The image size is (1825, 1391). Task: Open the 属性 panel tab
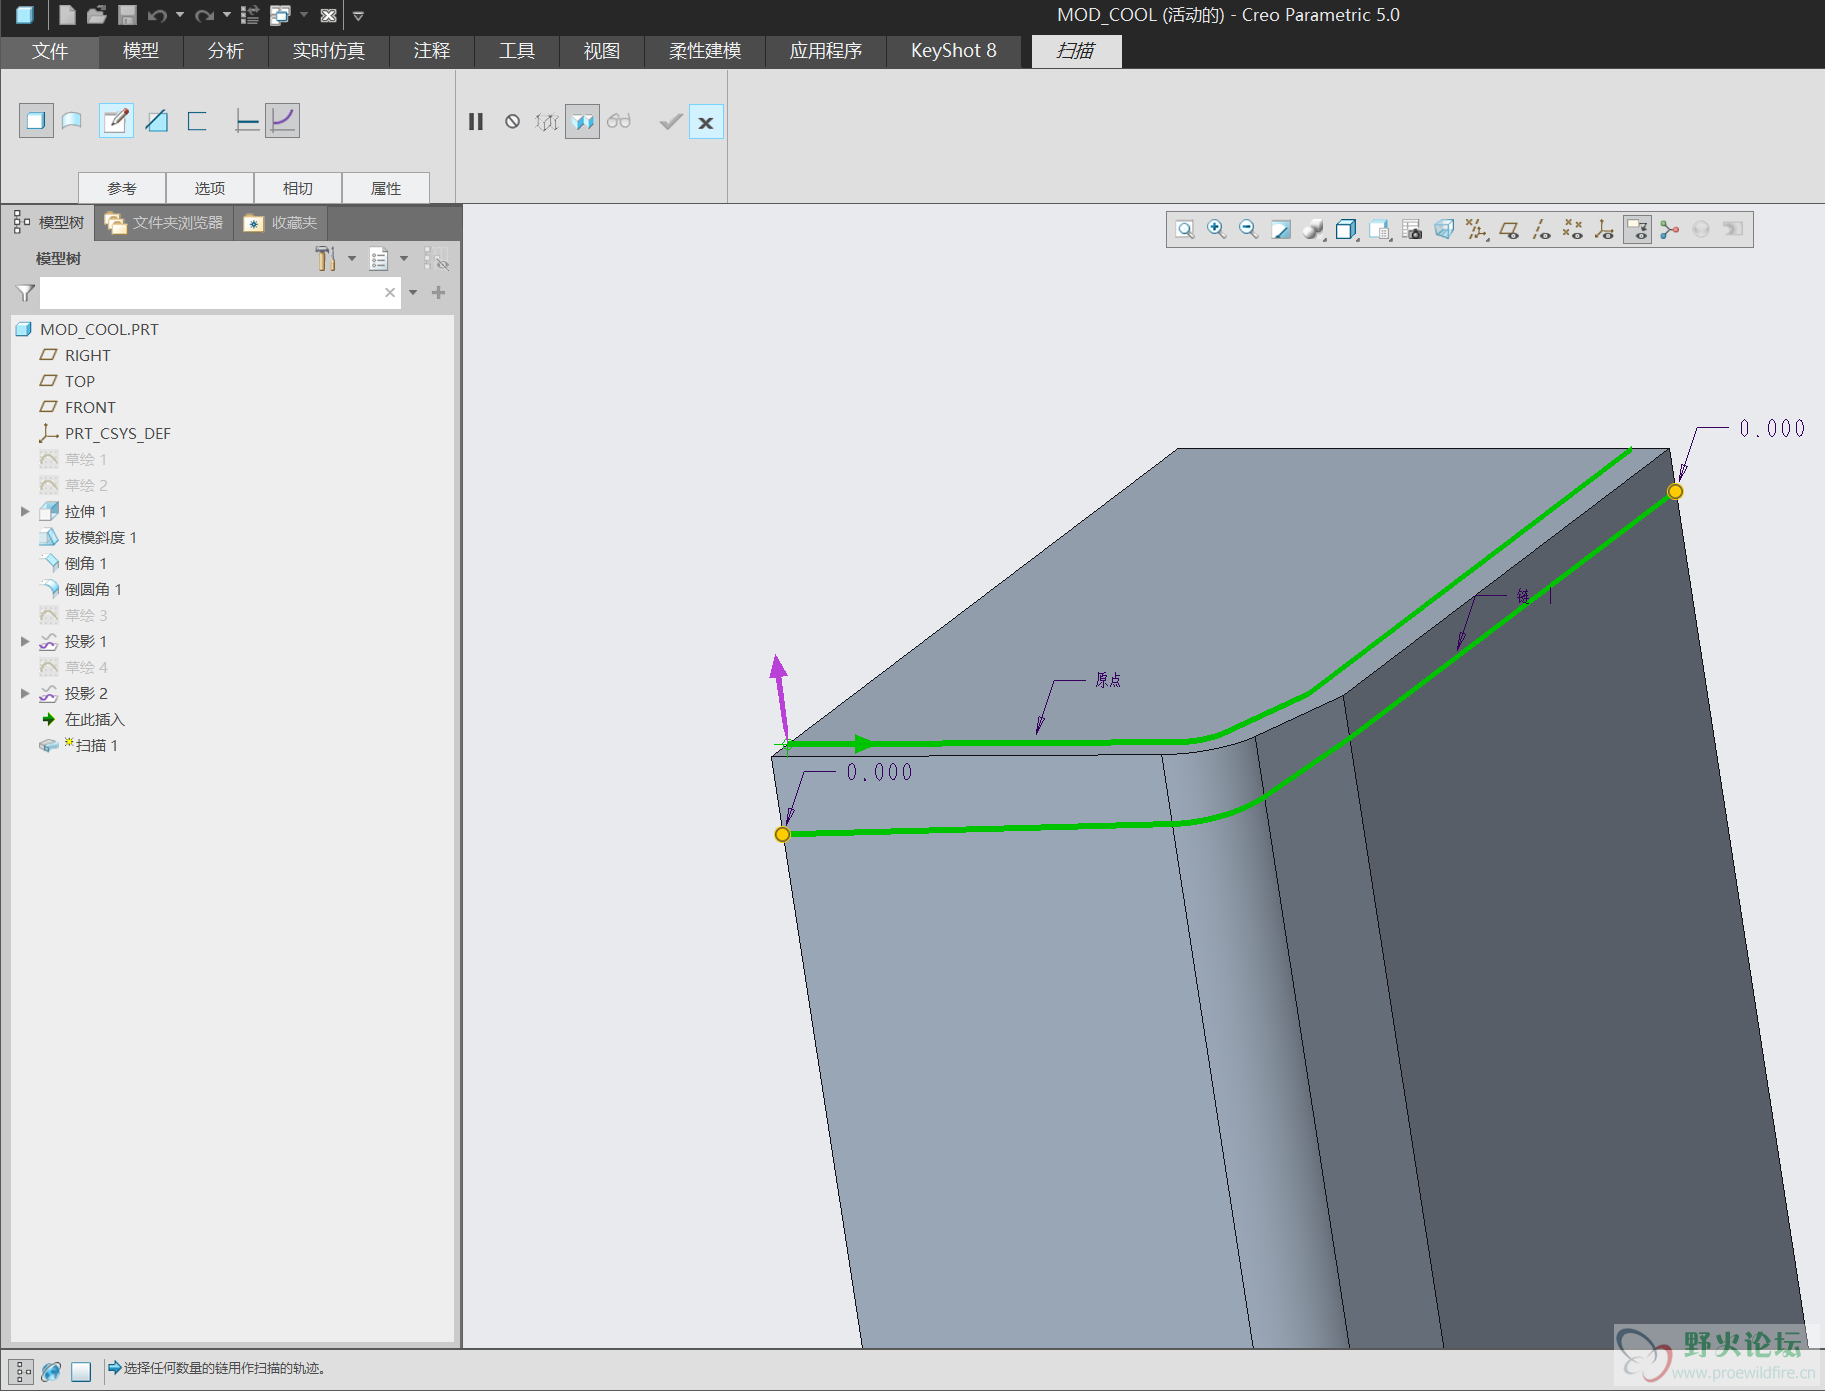coord(386,188)
